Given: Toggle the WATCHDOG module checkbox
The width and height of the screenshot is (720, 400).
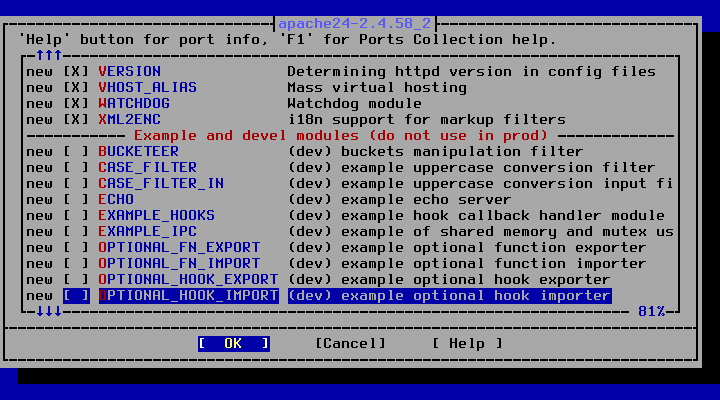Looking at the screenshot, I should [x=76, y=104].
